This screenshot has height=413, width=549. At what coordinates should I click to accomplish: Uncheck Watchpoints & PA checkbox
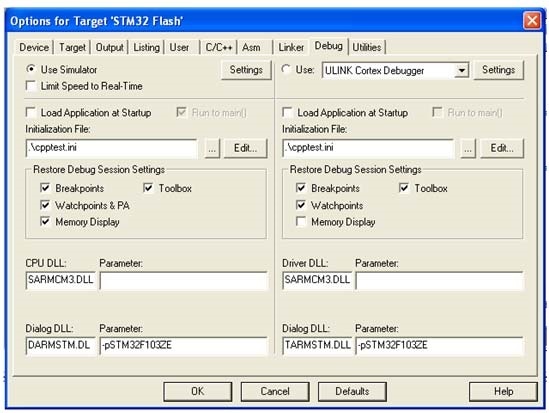(x=45, y=205)
